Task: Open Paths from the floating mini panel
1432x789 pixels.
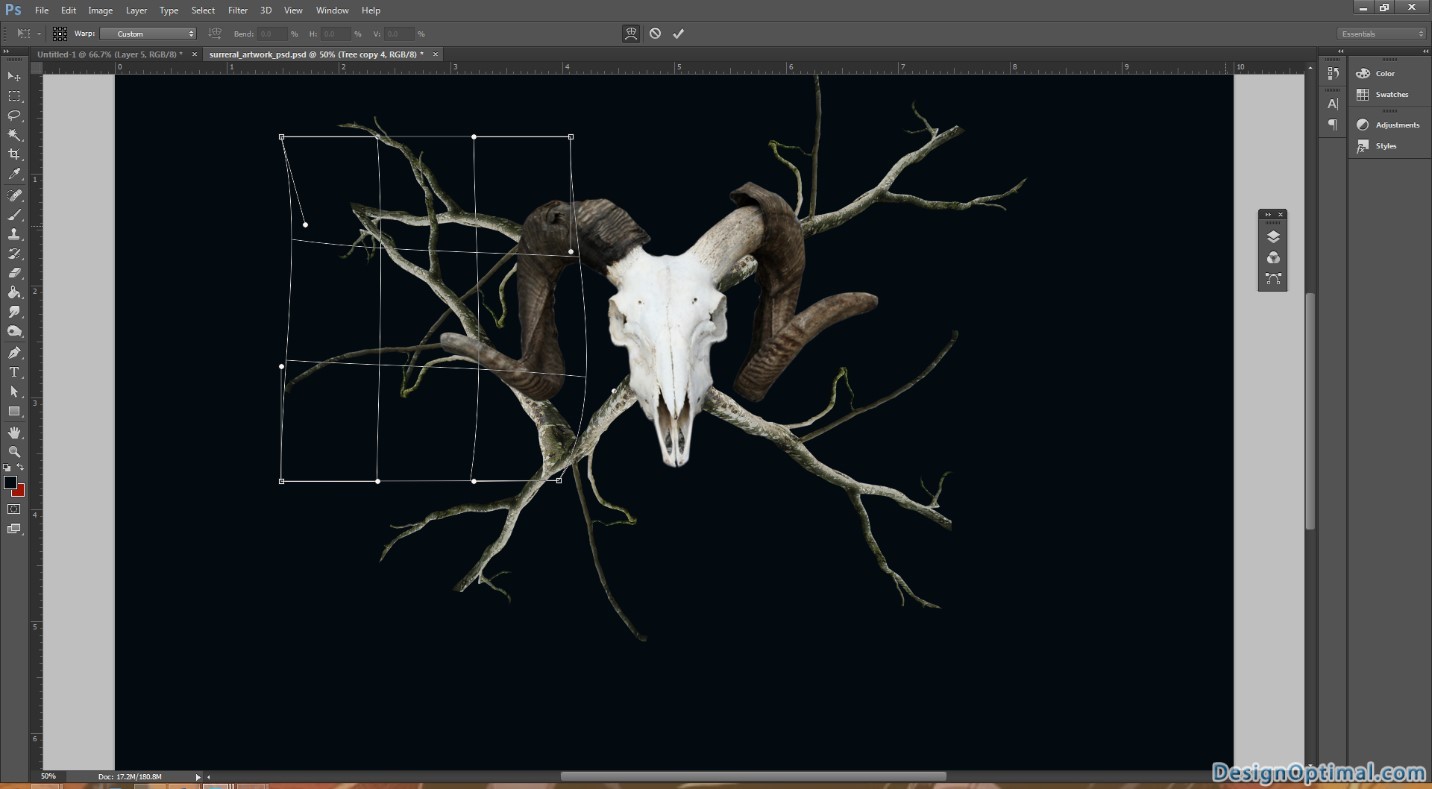Action: (1273, 279)
